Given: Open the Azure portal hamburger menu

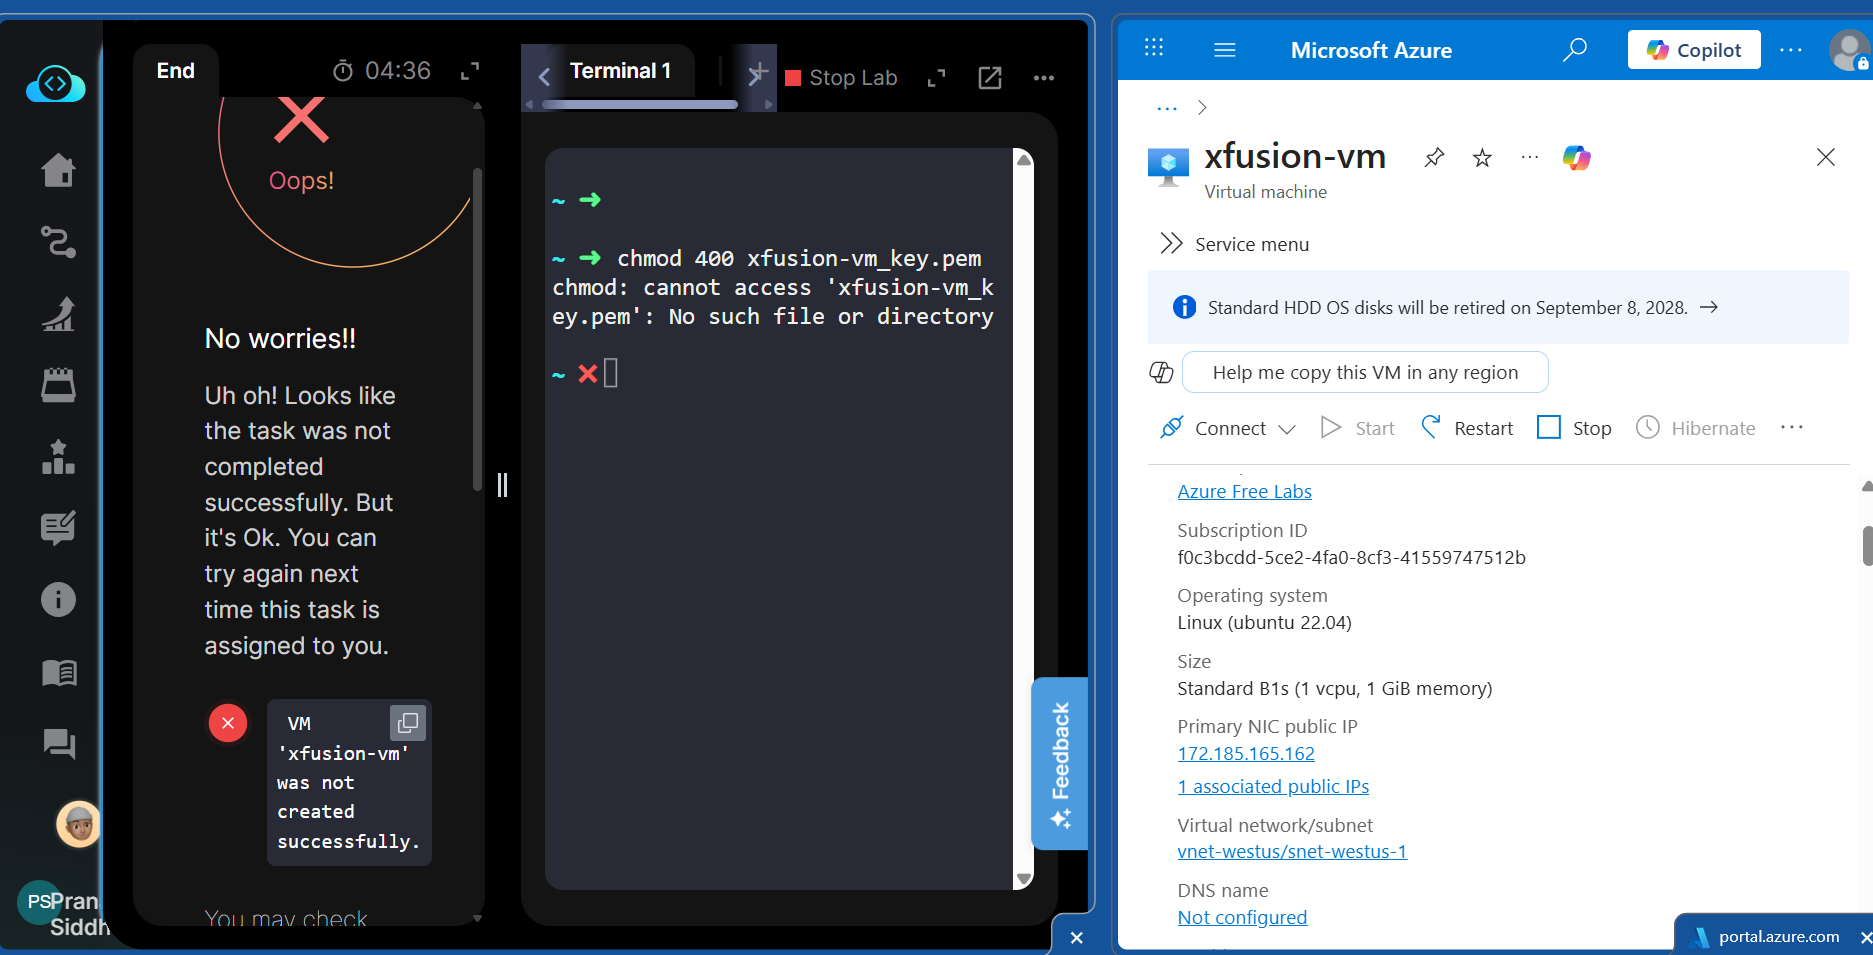Looking at the screenshot, I should [x=1225, y=50].
